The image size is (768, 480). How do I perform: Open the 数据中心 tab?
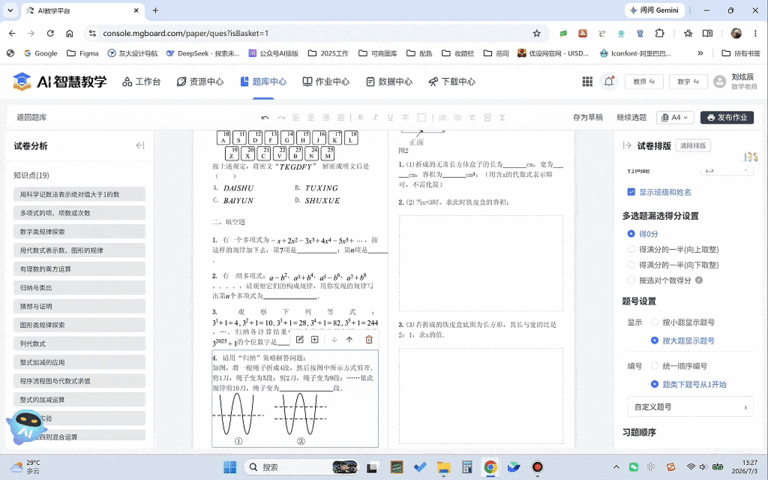click(389, 81)
